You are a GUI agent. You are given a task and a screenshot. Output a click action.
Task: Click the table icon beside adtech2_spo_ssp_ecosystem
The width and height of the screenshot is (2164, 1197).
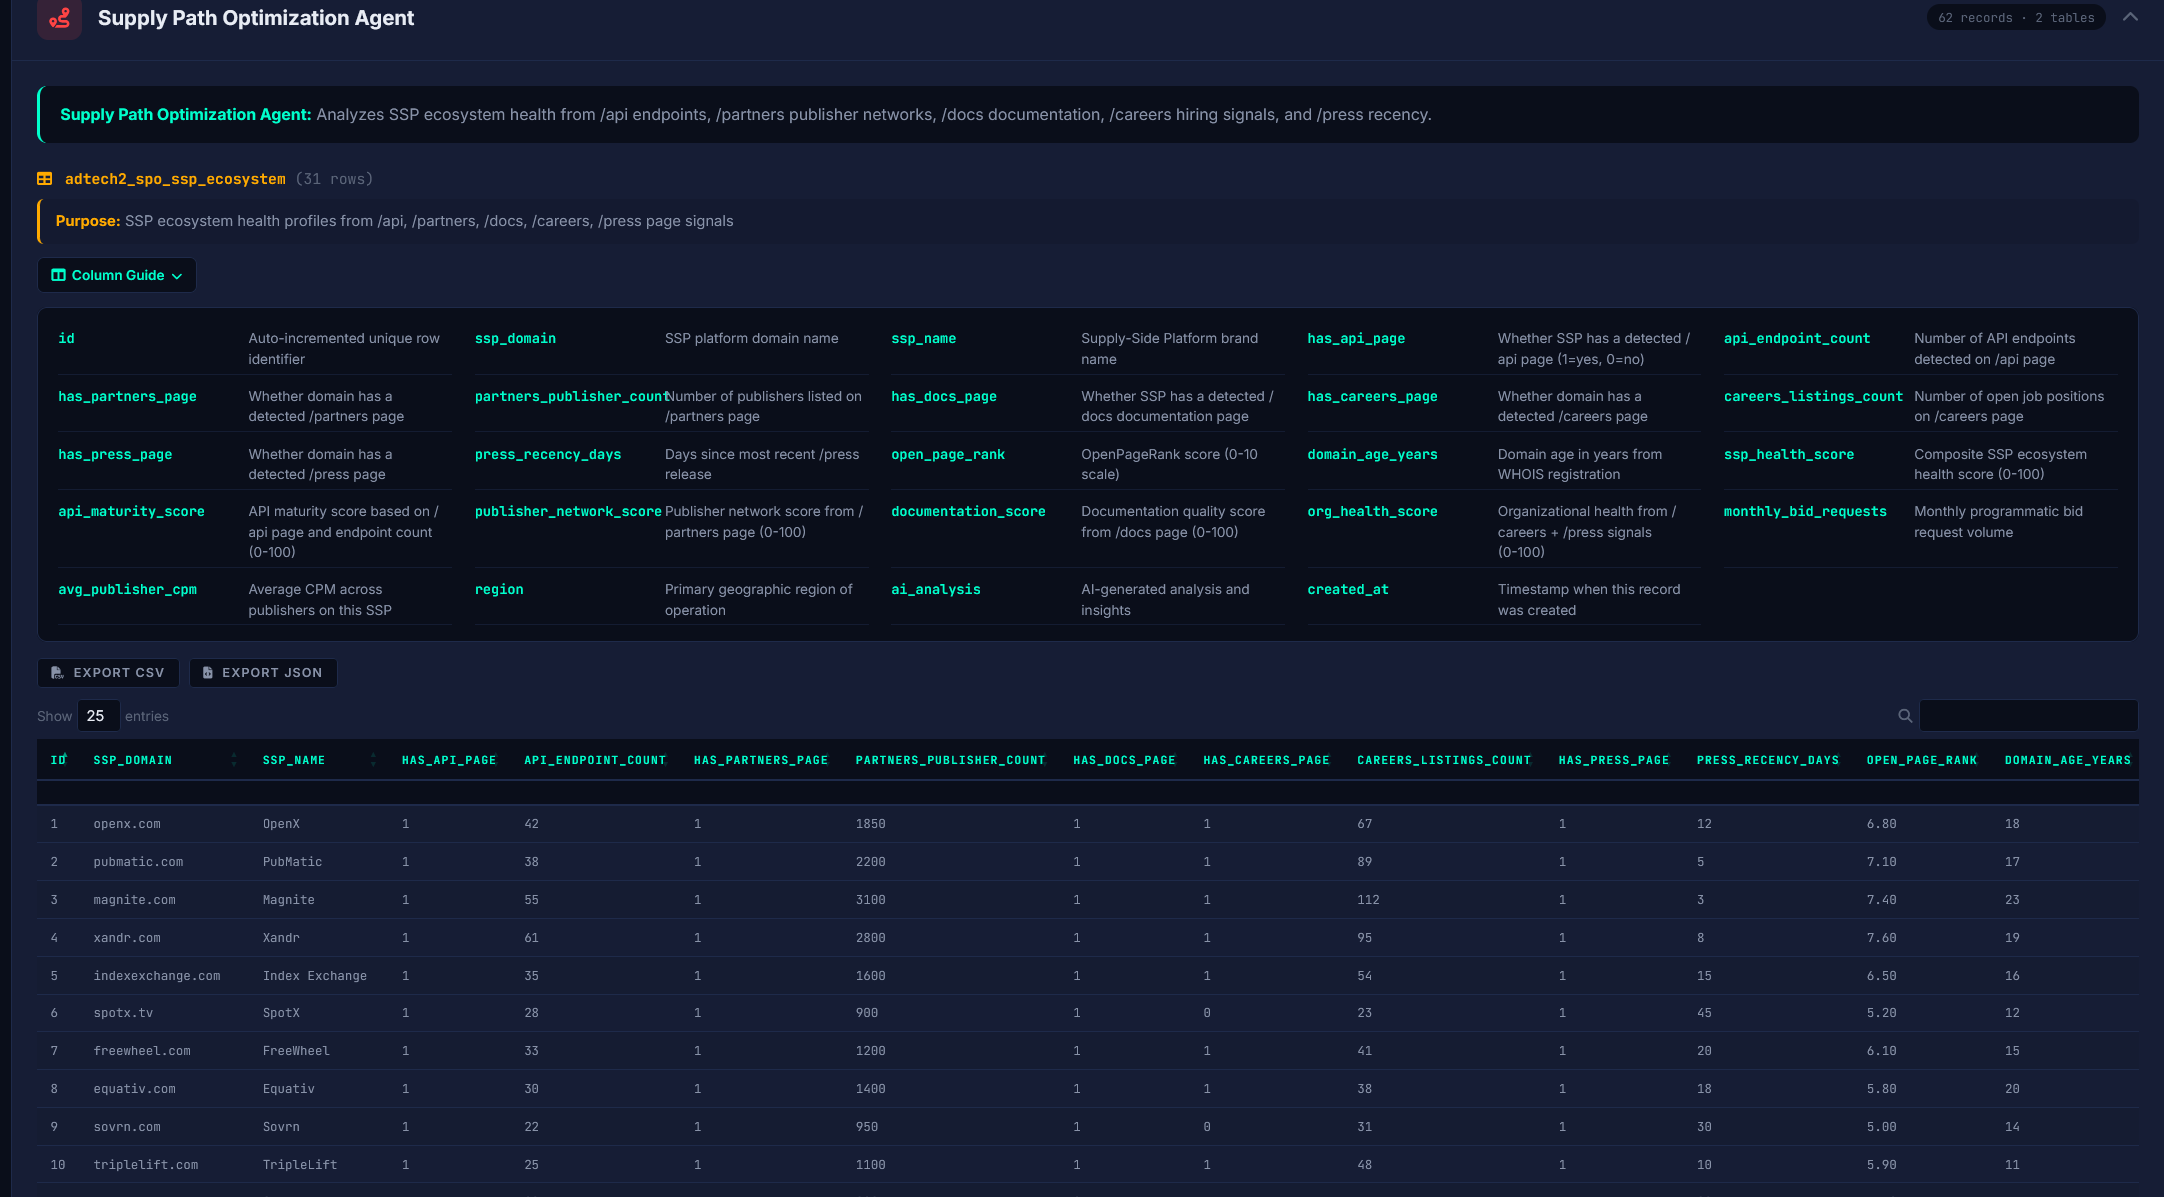[x=45, y=179]
